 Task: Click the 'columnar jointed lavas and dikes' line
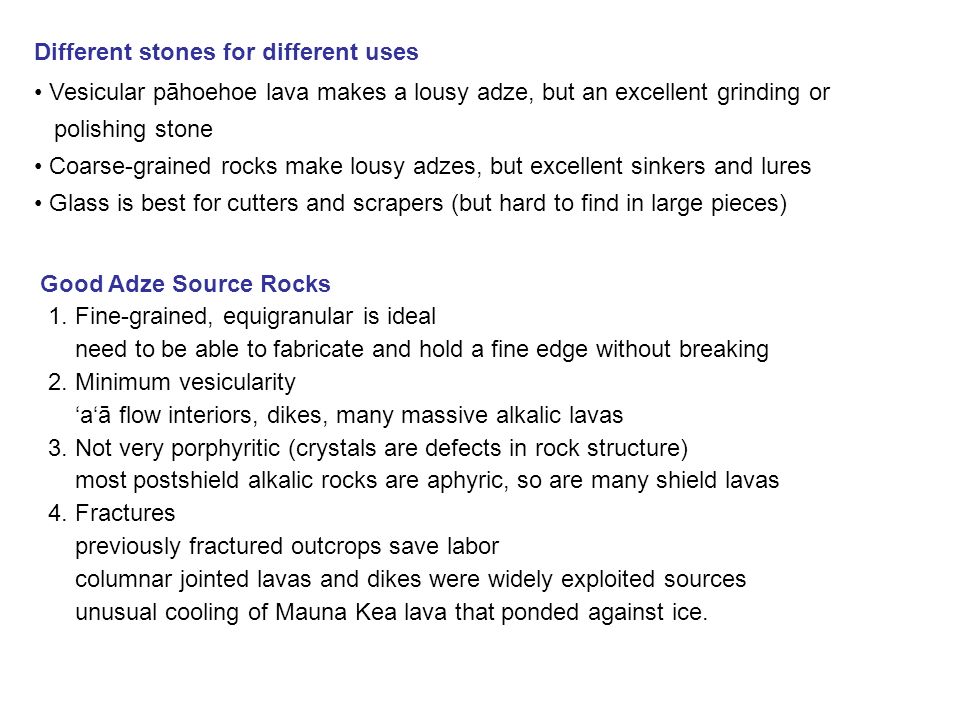[x=411, y=579]
